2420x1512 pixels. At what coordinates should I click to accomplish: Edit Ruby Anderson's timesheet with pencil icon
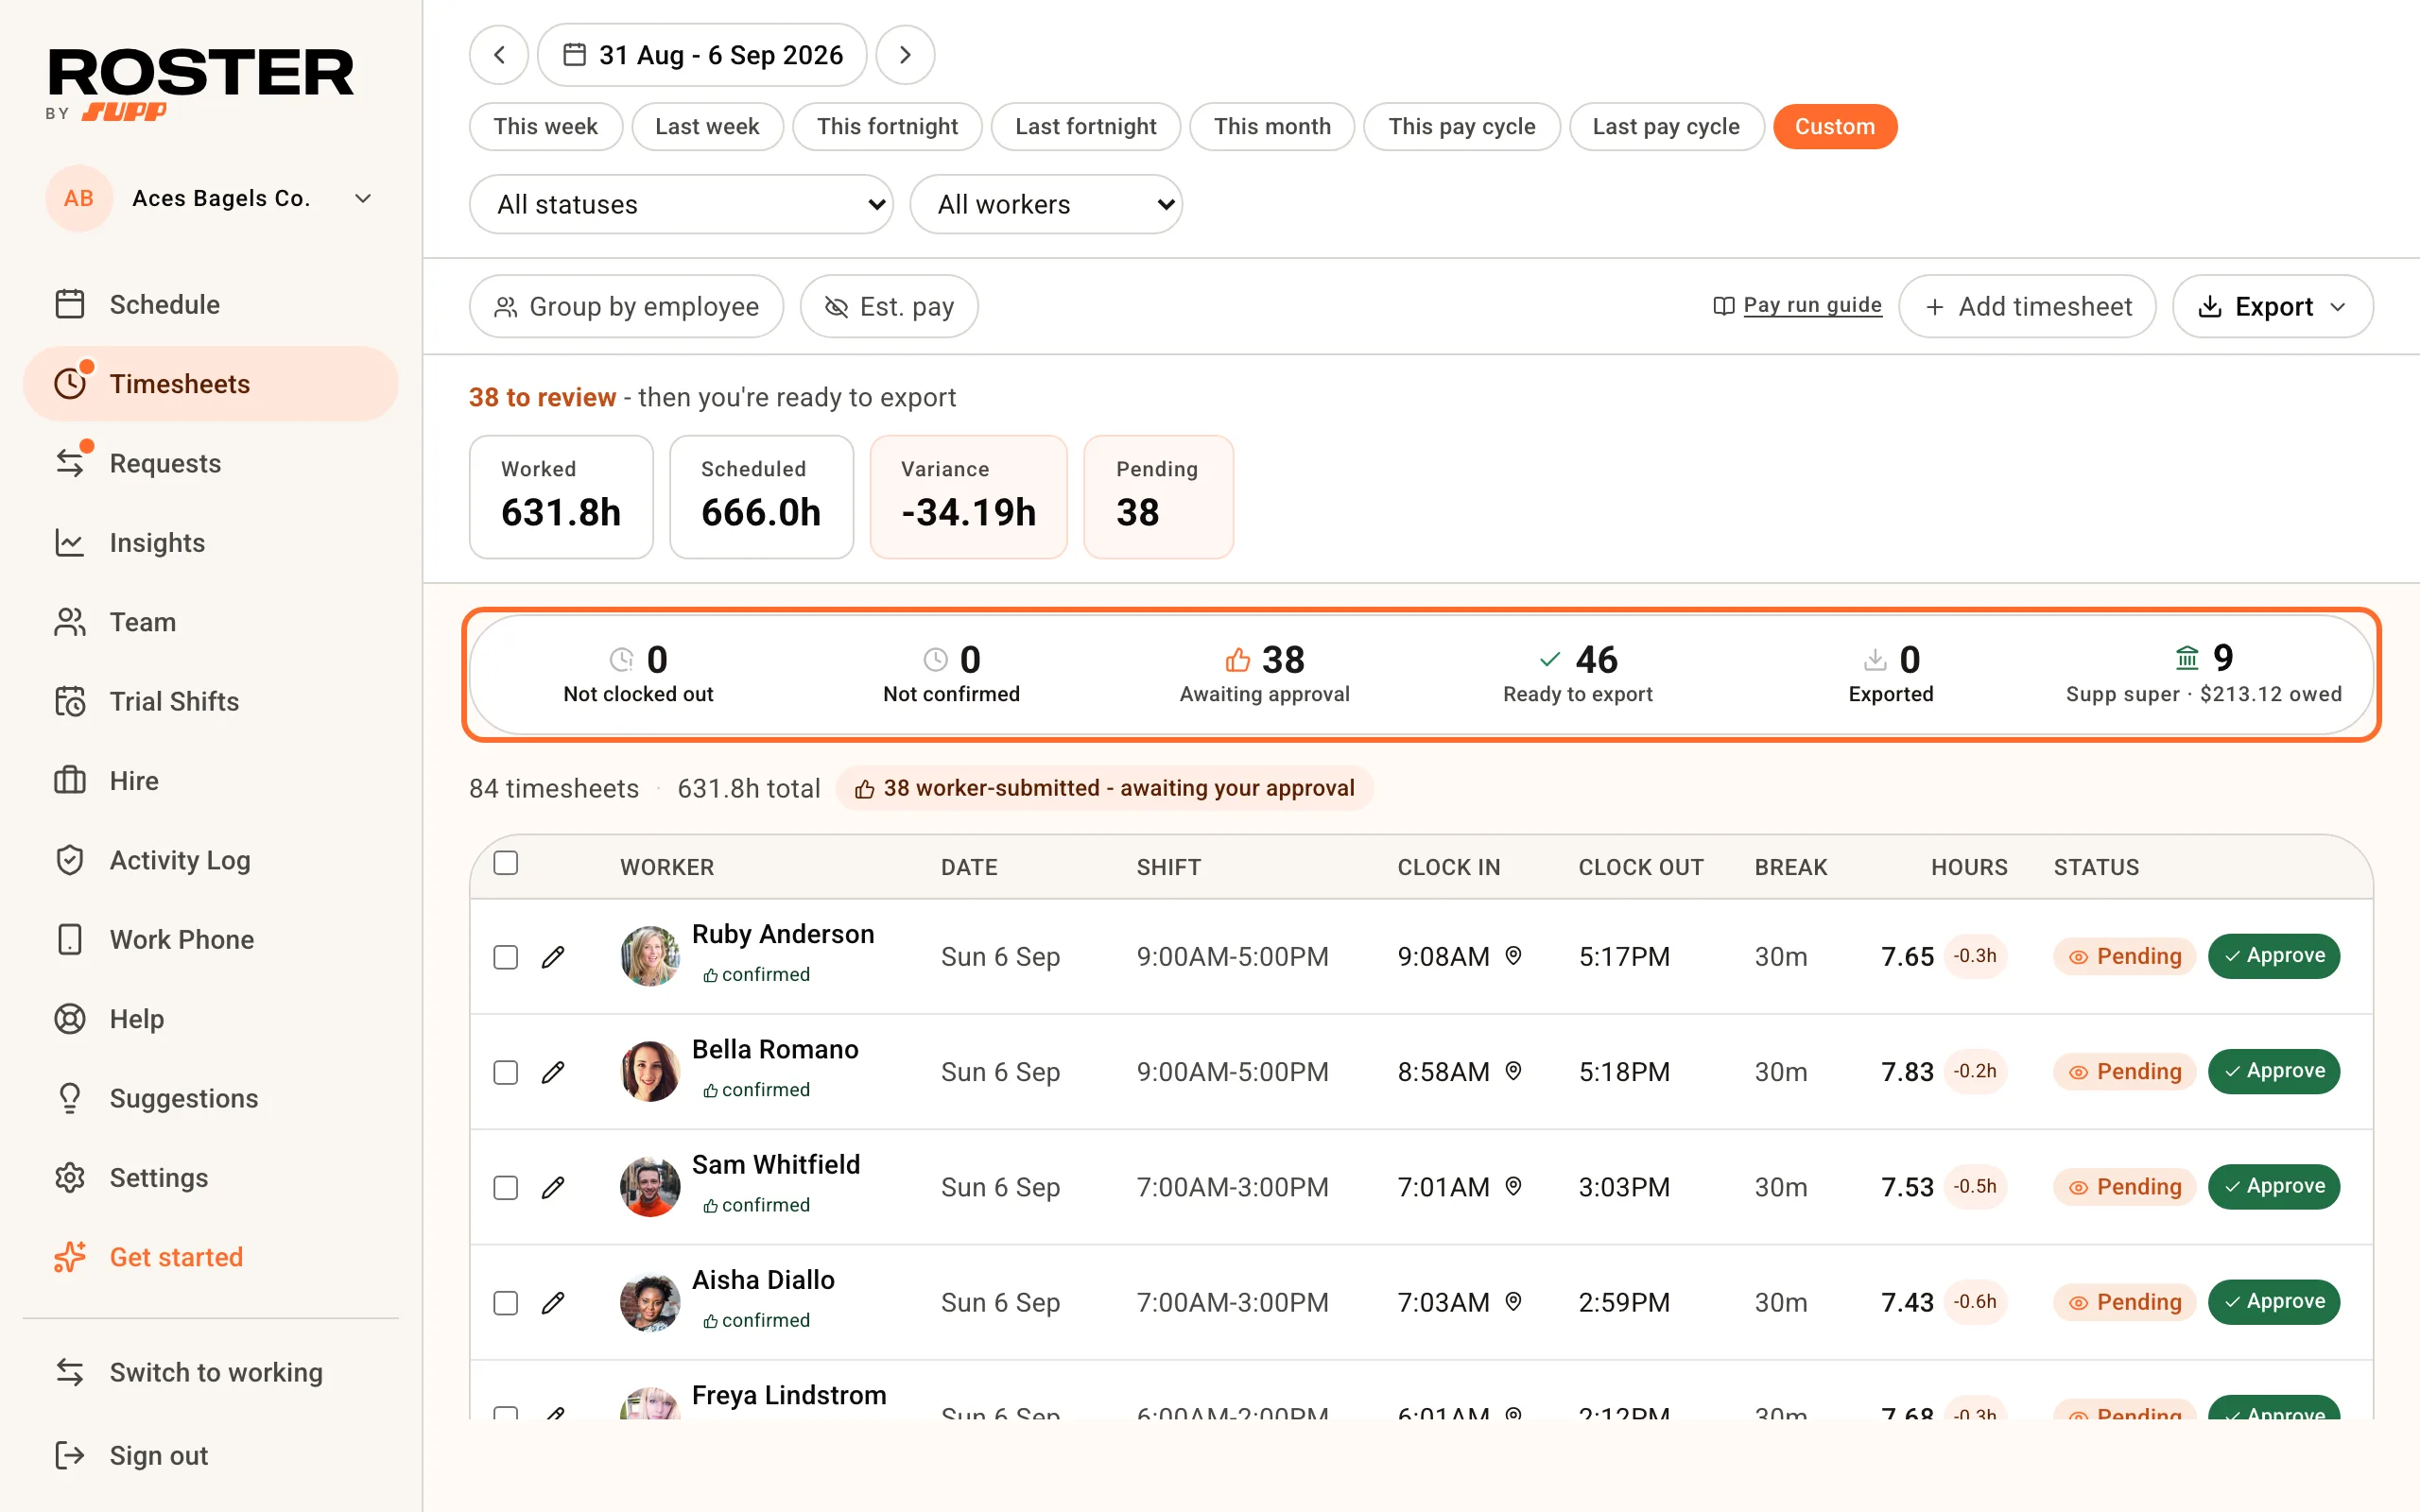tap(553, 957)
